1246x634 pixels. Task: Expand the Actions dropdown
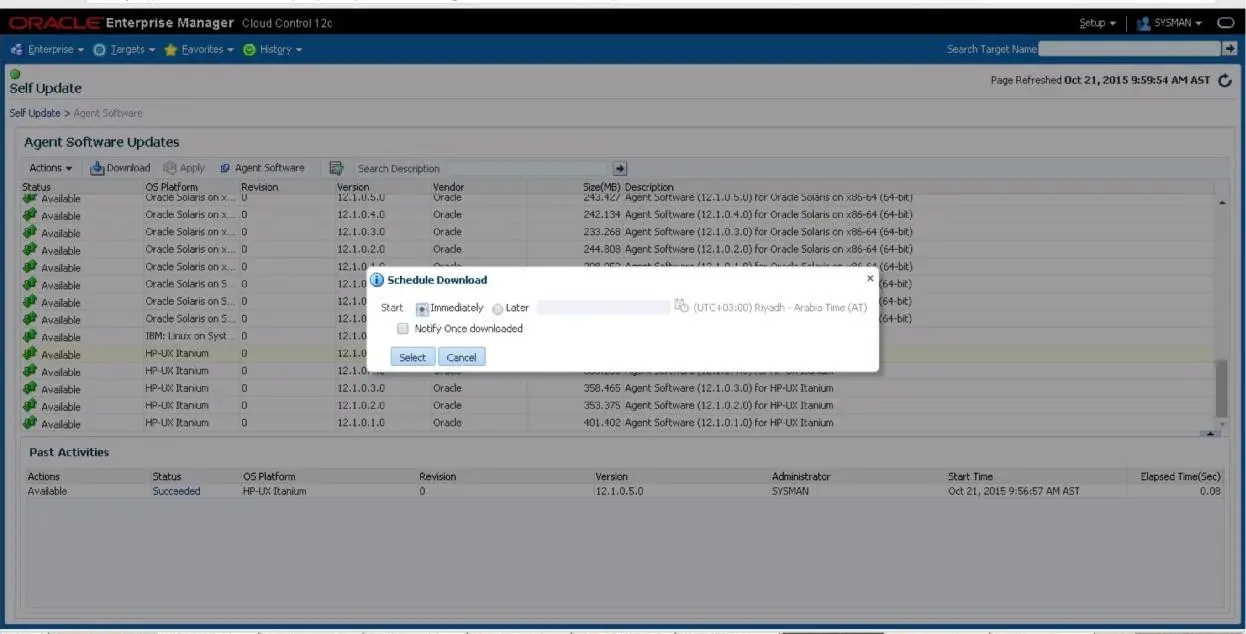click(50, 168)
